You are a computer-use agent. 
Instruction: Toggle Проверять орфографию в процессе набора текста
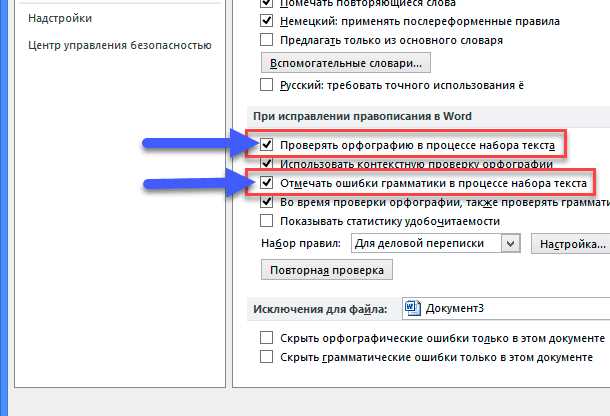pyautogui.click(x=266, y=144)
